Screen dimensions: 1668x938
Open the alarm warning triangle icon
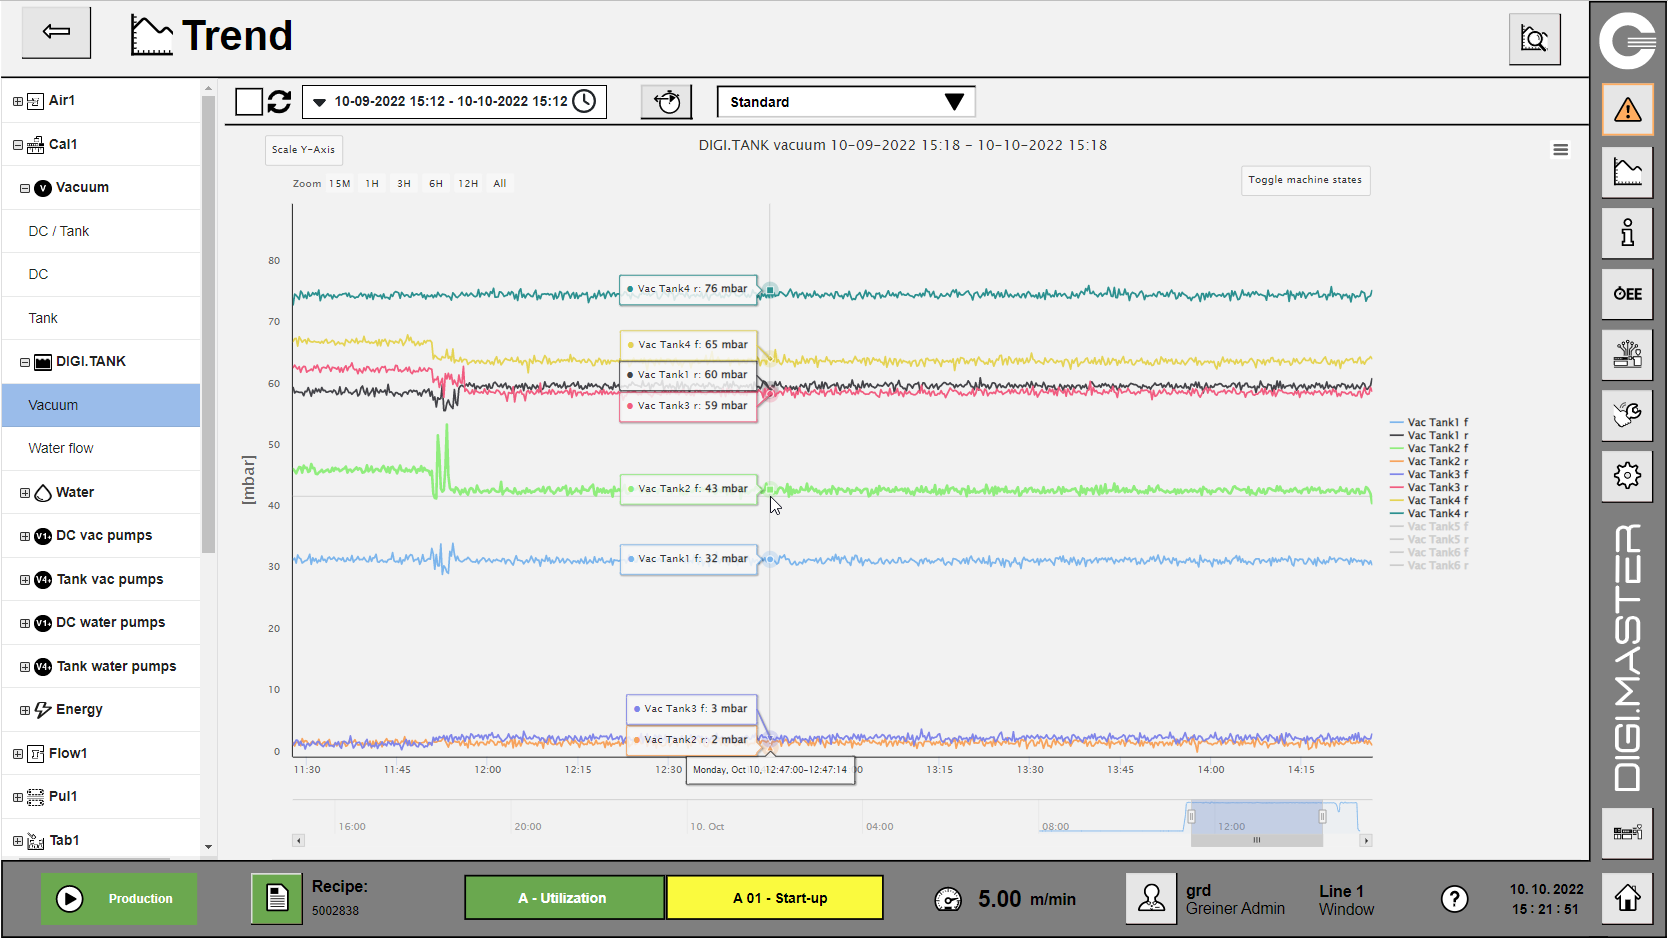(x=1627, y=109)
